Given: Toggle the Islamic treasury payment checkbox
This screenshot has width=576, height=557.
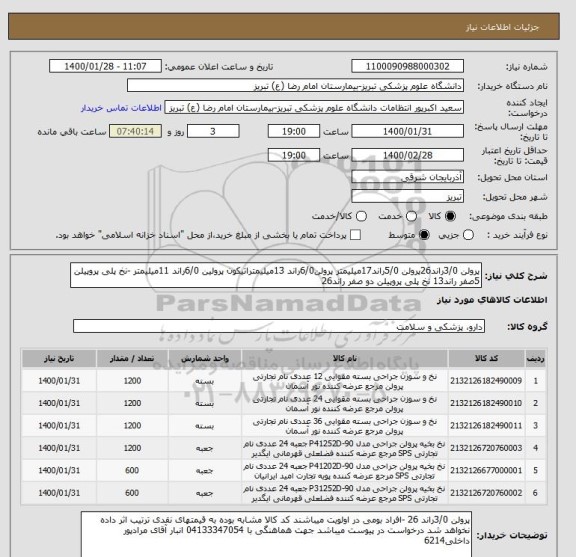Looking at the screenshot, I should (355, 235).
